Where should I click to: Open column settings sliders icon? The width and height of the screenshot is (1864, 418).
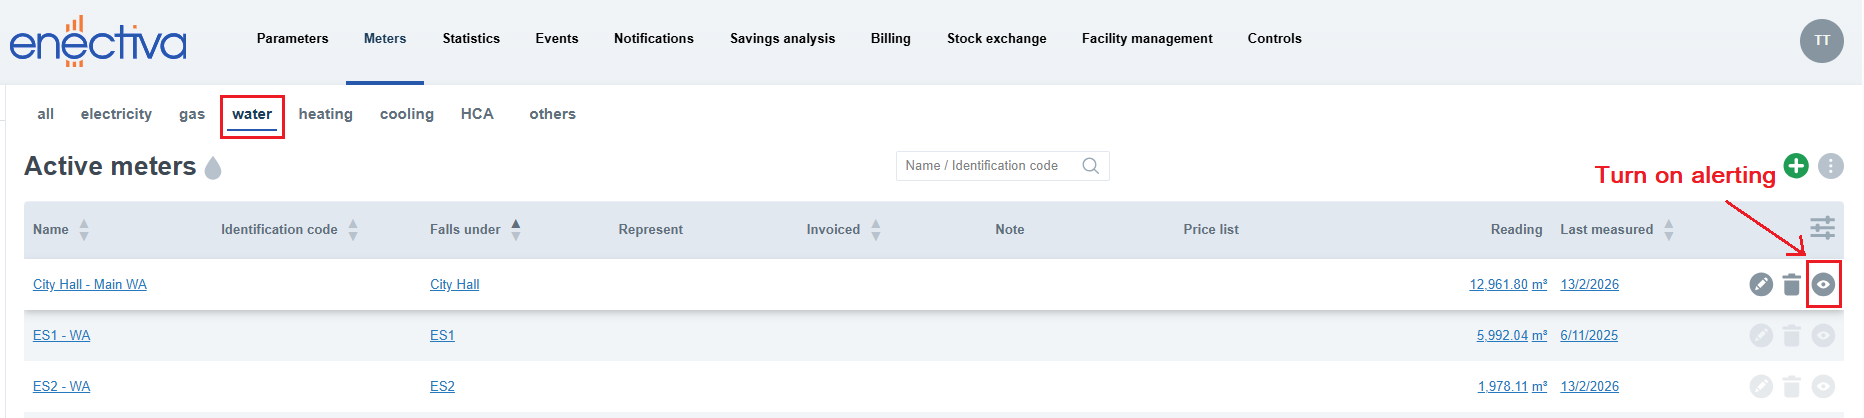(1823, 228)
